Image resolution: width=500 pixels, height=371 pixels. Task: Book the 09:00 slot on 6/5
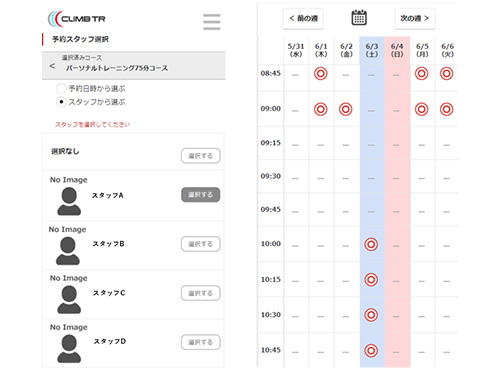coord(421,109)
